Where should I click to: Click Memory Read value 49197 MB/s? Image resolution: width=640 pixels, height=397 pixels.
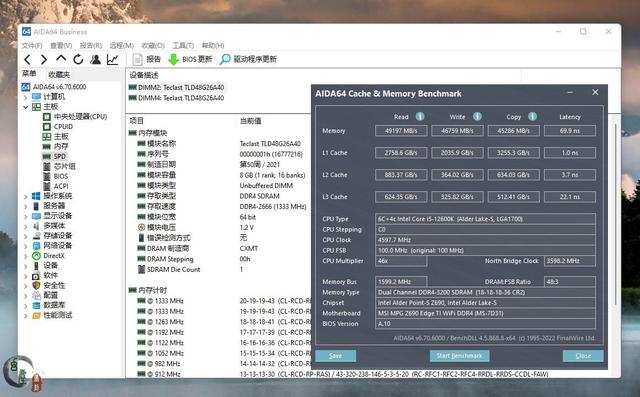point(401,131)
